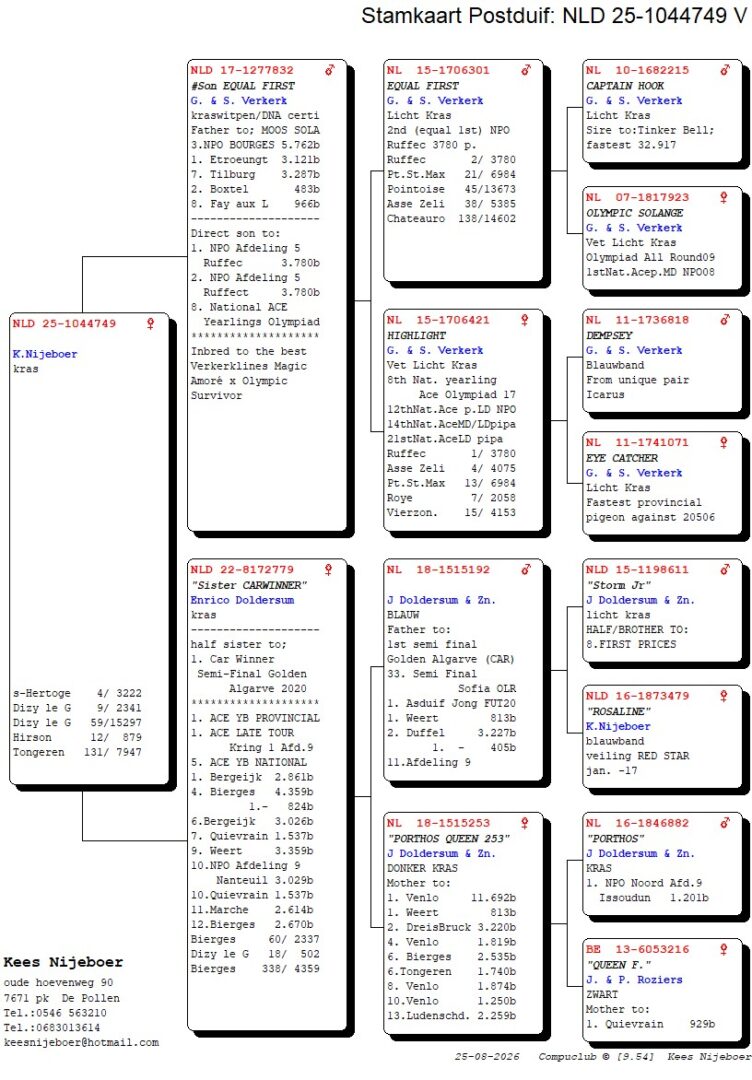Click the male symbol on PORTHOS card
The height and width of the screenshot is (1080, 752).
[725, 823]
